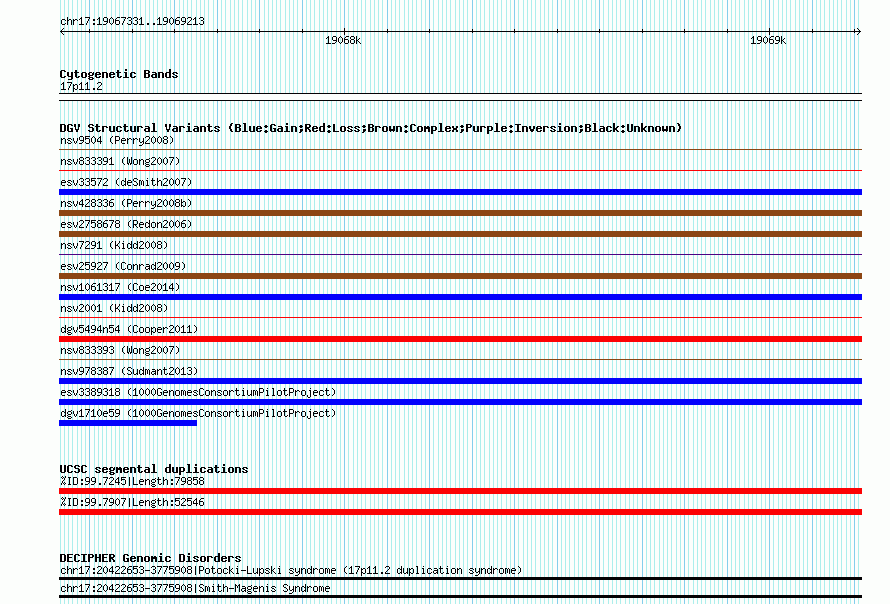Open variant nsv833391 (Wong2007)
The width and height of the screenshot is (890, 604).
coord(120,161)
